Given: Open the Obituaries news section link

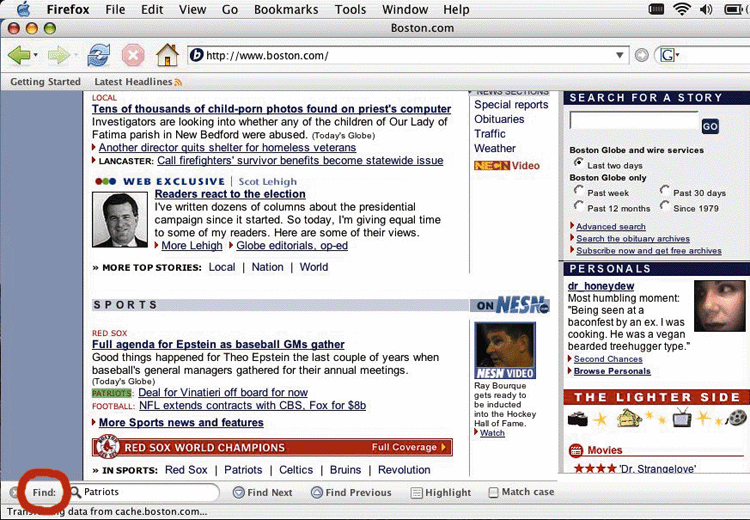Looking at the screenshot, I should click(499, 119).
